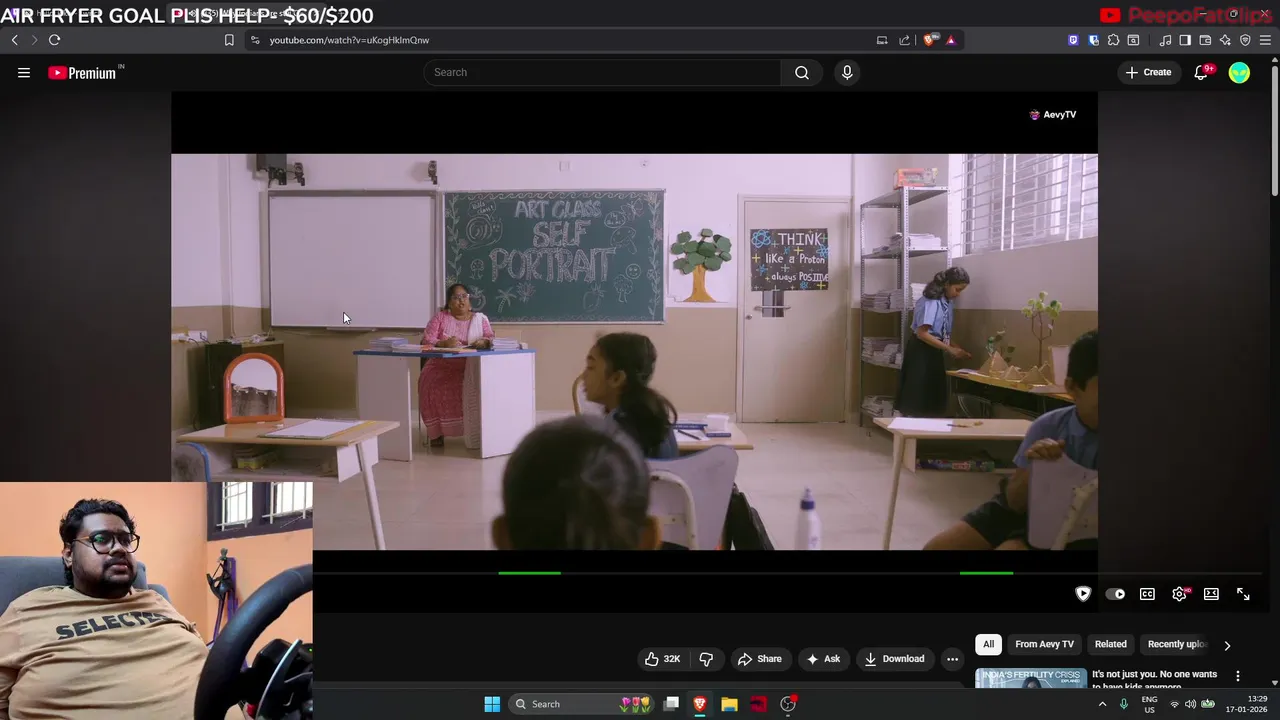
Task: Open Task View on taskbar
Action: (x=671, y=704)
